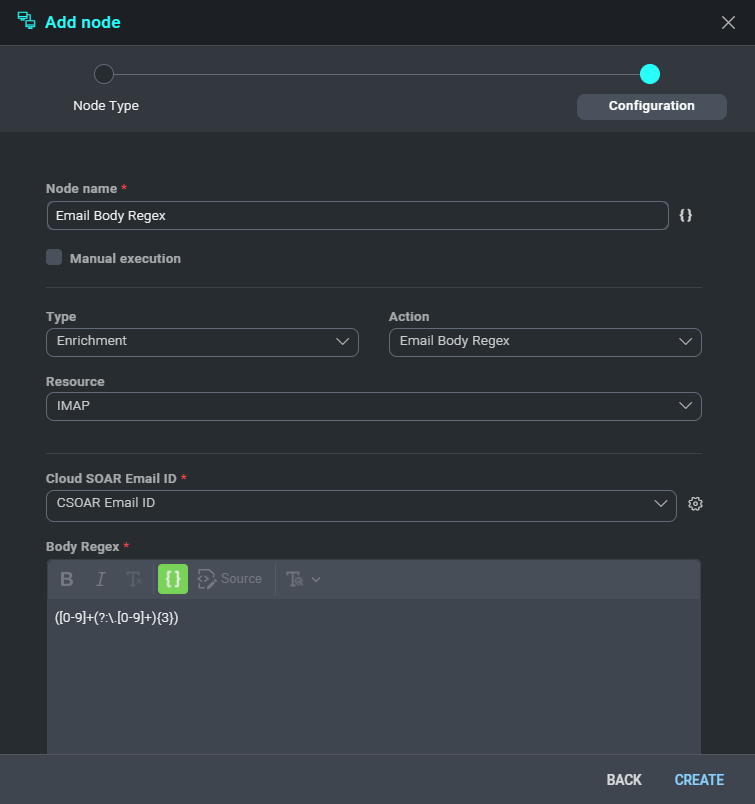Enable the Manual execution checkbox
This screenshot has width=755, height=804.
point(54,258)
